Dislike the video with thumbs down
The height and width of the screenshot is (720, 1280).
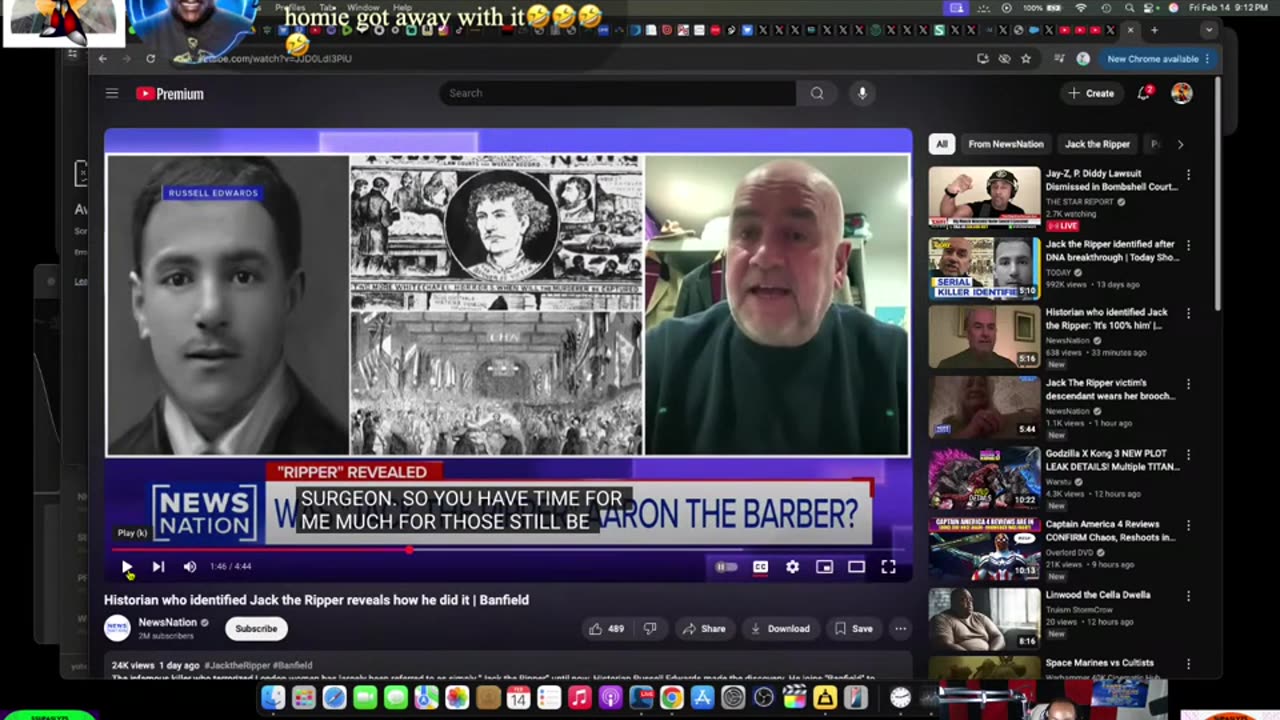[650, 629]
